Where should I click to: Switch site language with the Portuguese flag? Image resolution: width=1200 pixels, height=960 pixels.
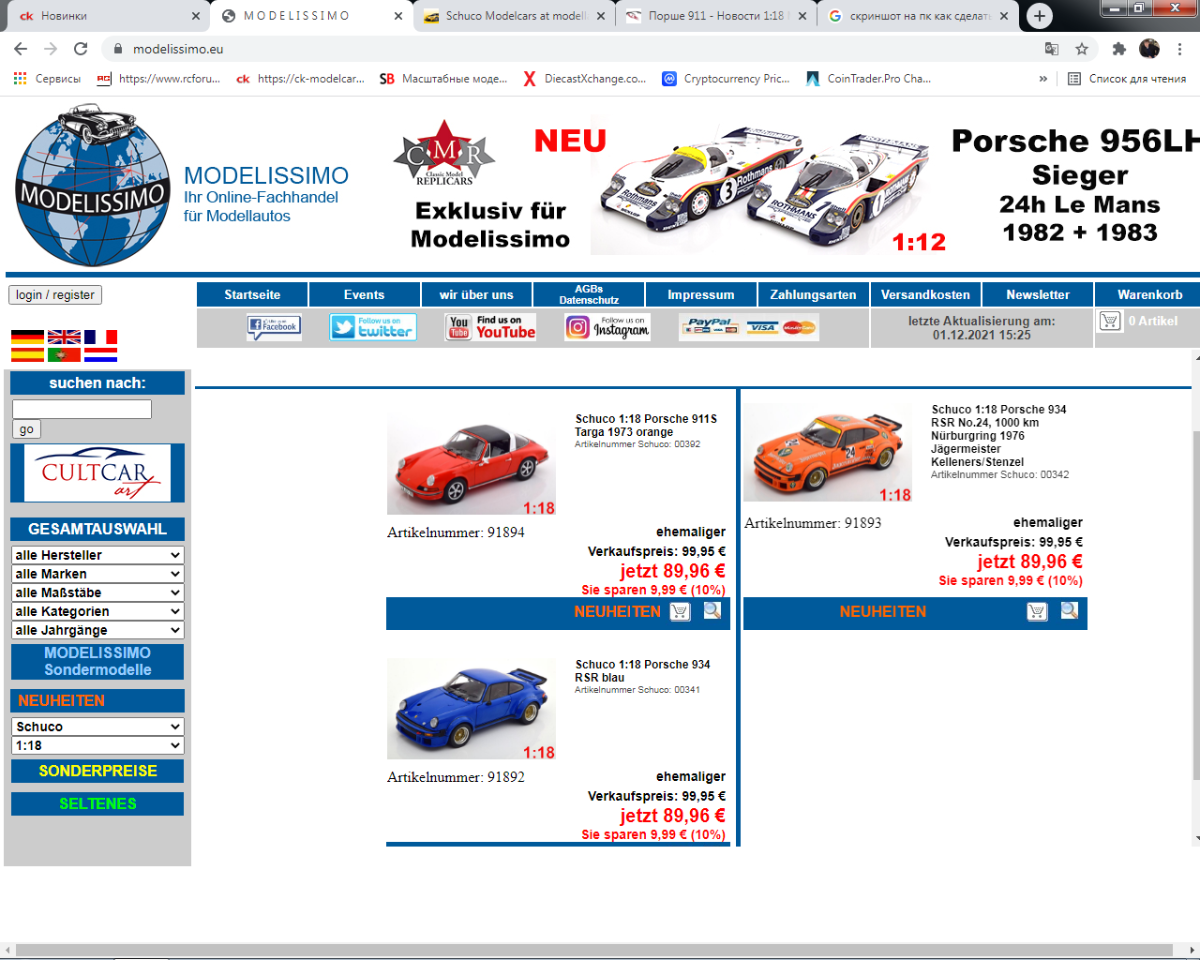(64, 354)
